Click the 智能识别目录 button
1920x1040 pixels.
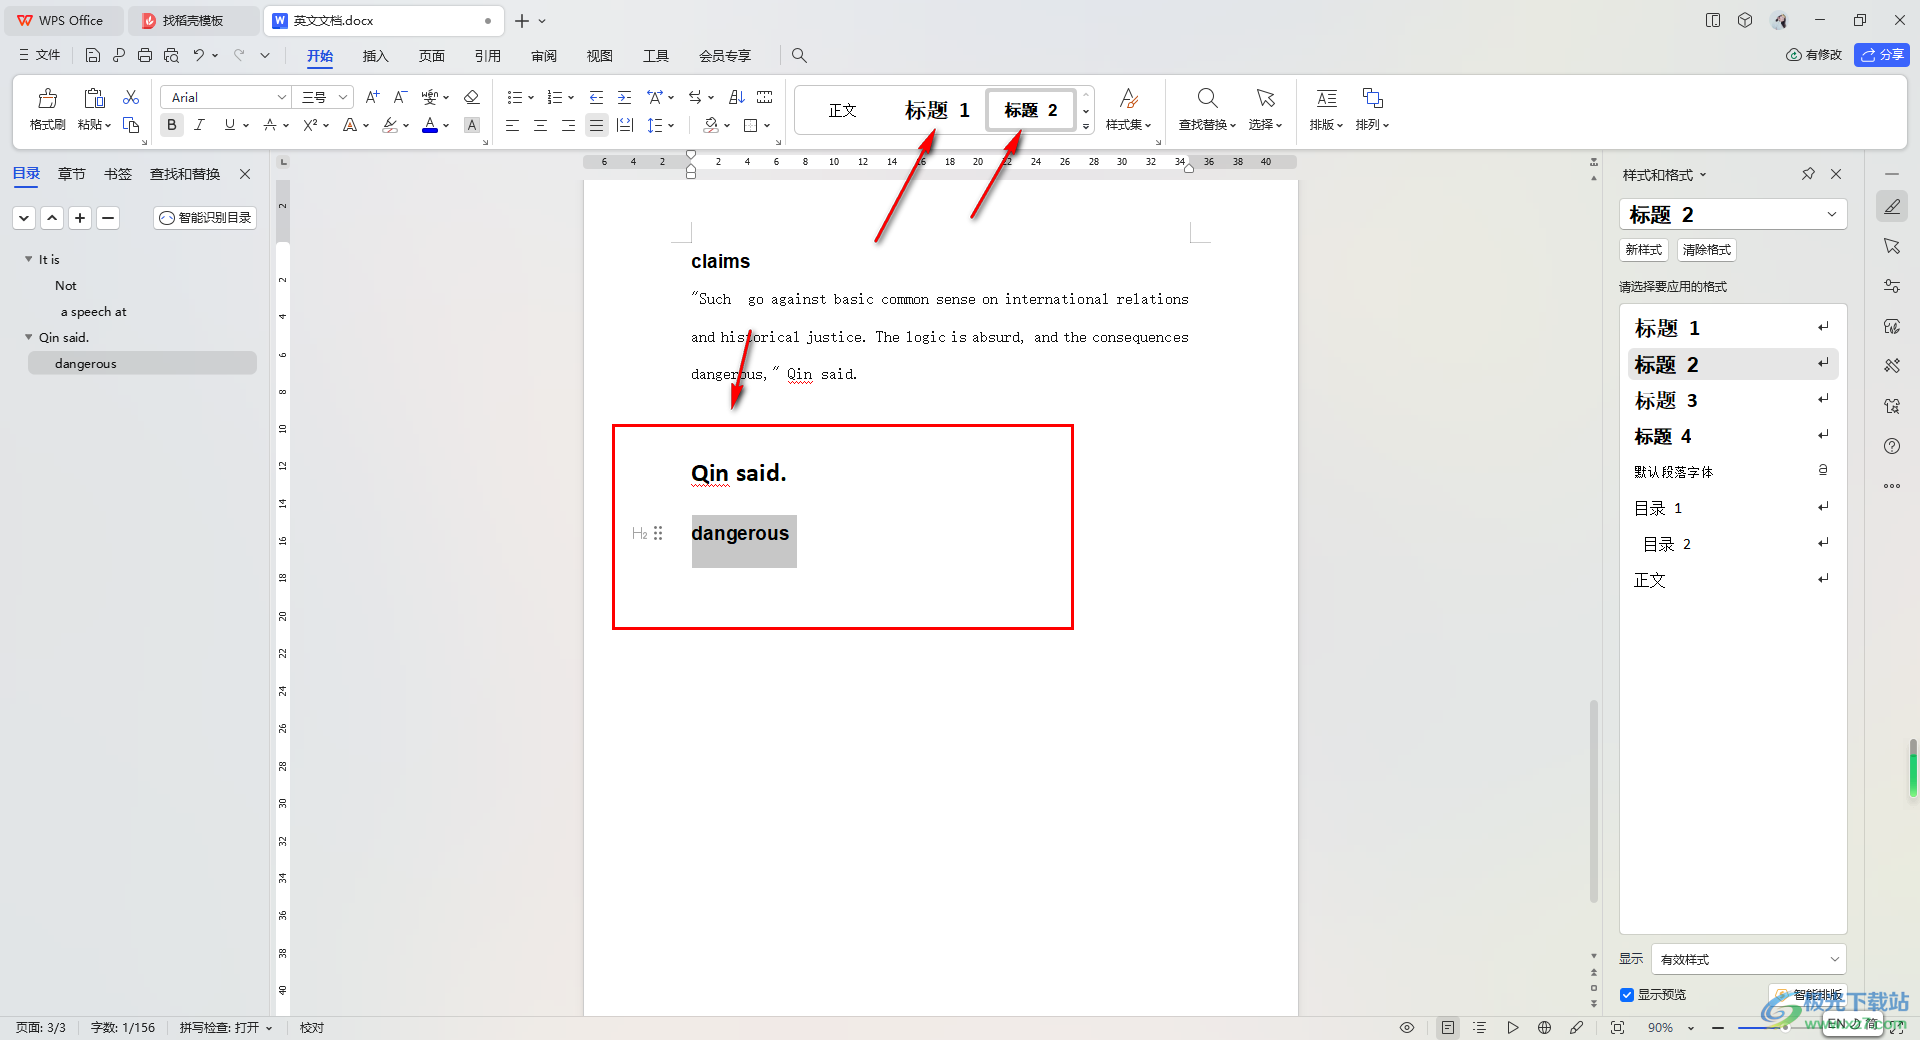[x=205, y=217]
